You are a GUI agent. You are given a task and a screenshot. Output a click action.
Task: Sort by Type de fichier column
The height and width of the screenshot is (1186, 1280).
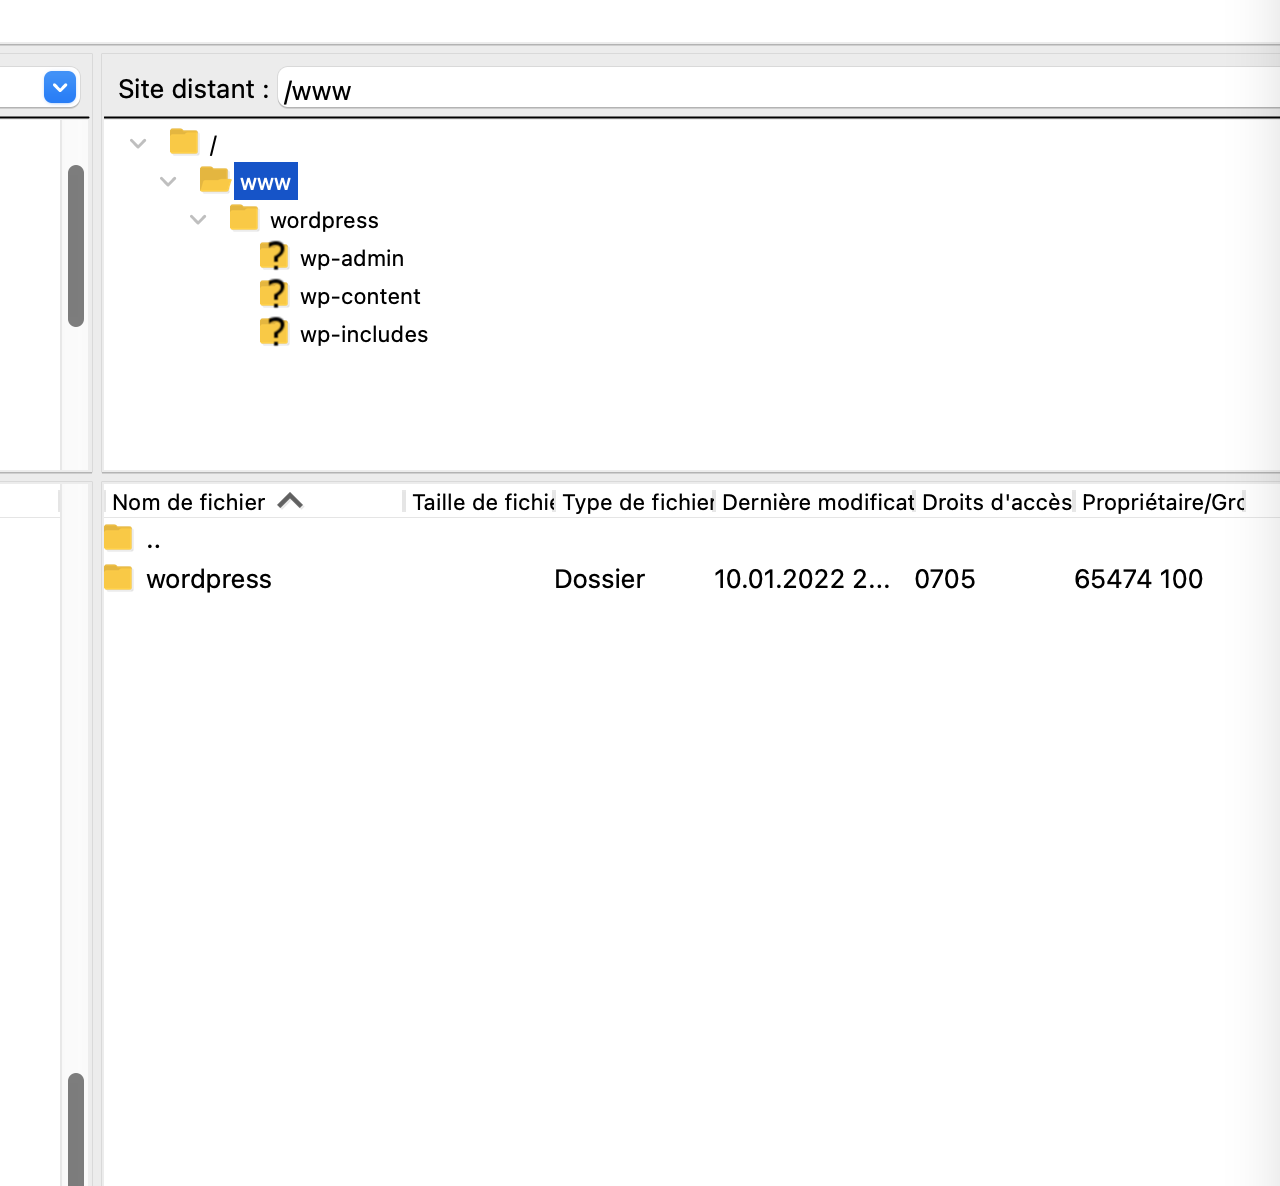[x=636, y=502]
